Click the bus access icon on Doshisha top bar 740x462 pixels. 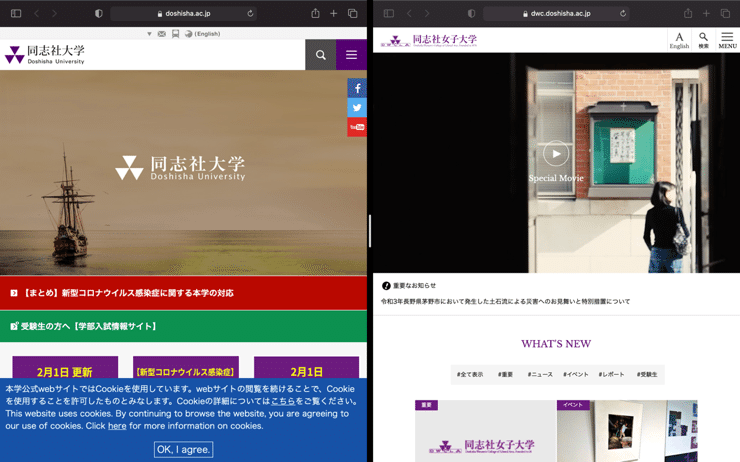pyautogui.click(x=176, y=34)
